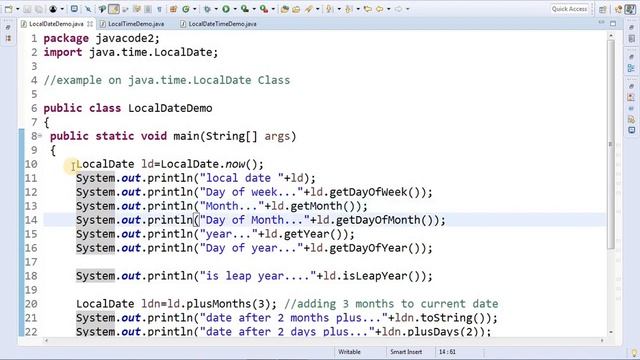
Task: Click the Debug bug toolbar icon
Action: click(x=207, y=9)
